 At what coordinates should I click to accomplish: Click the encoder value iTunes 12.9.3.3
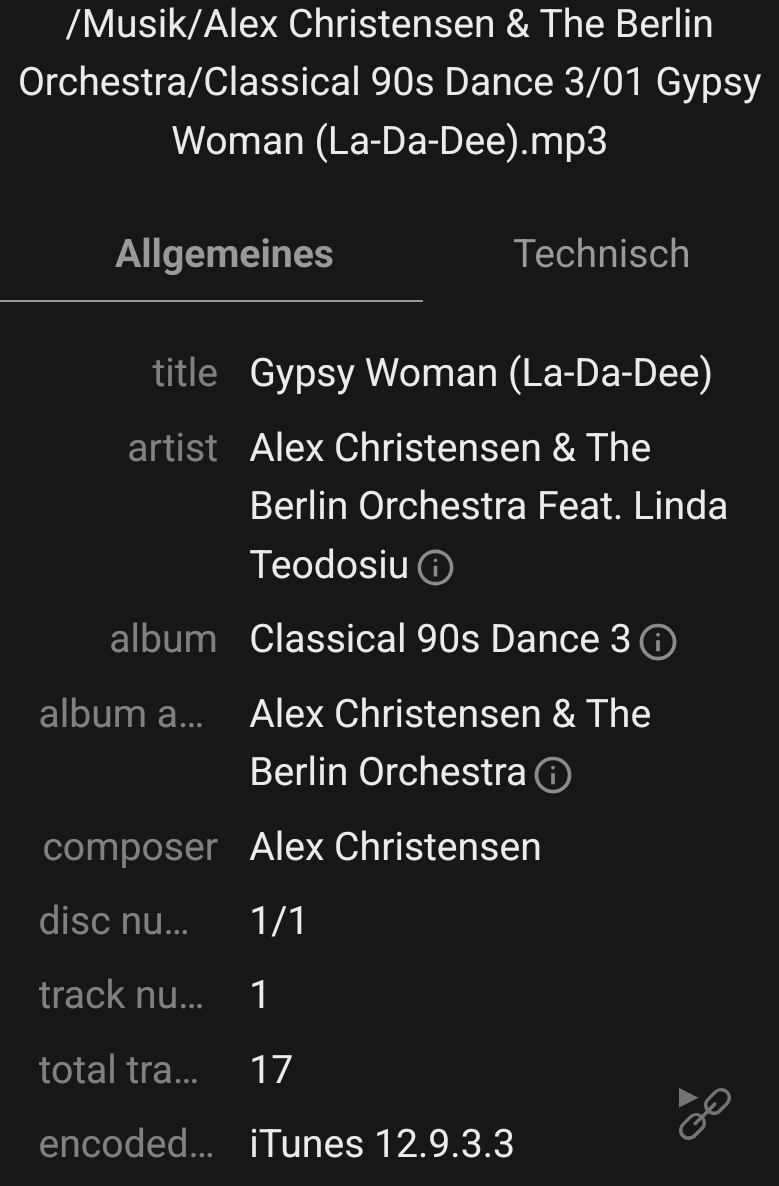click(x=381, y=1144)
